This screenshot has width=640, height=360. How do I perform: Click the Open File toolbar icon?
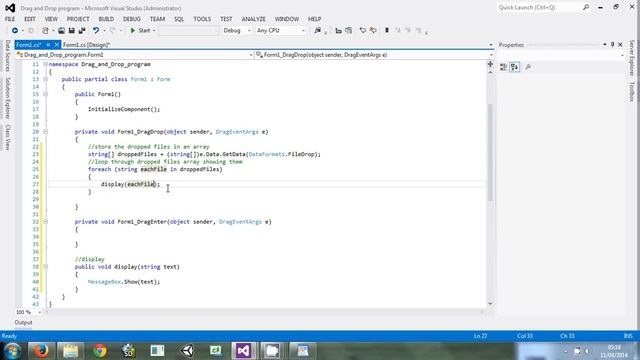point(61,31)
